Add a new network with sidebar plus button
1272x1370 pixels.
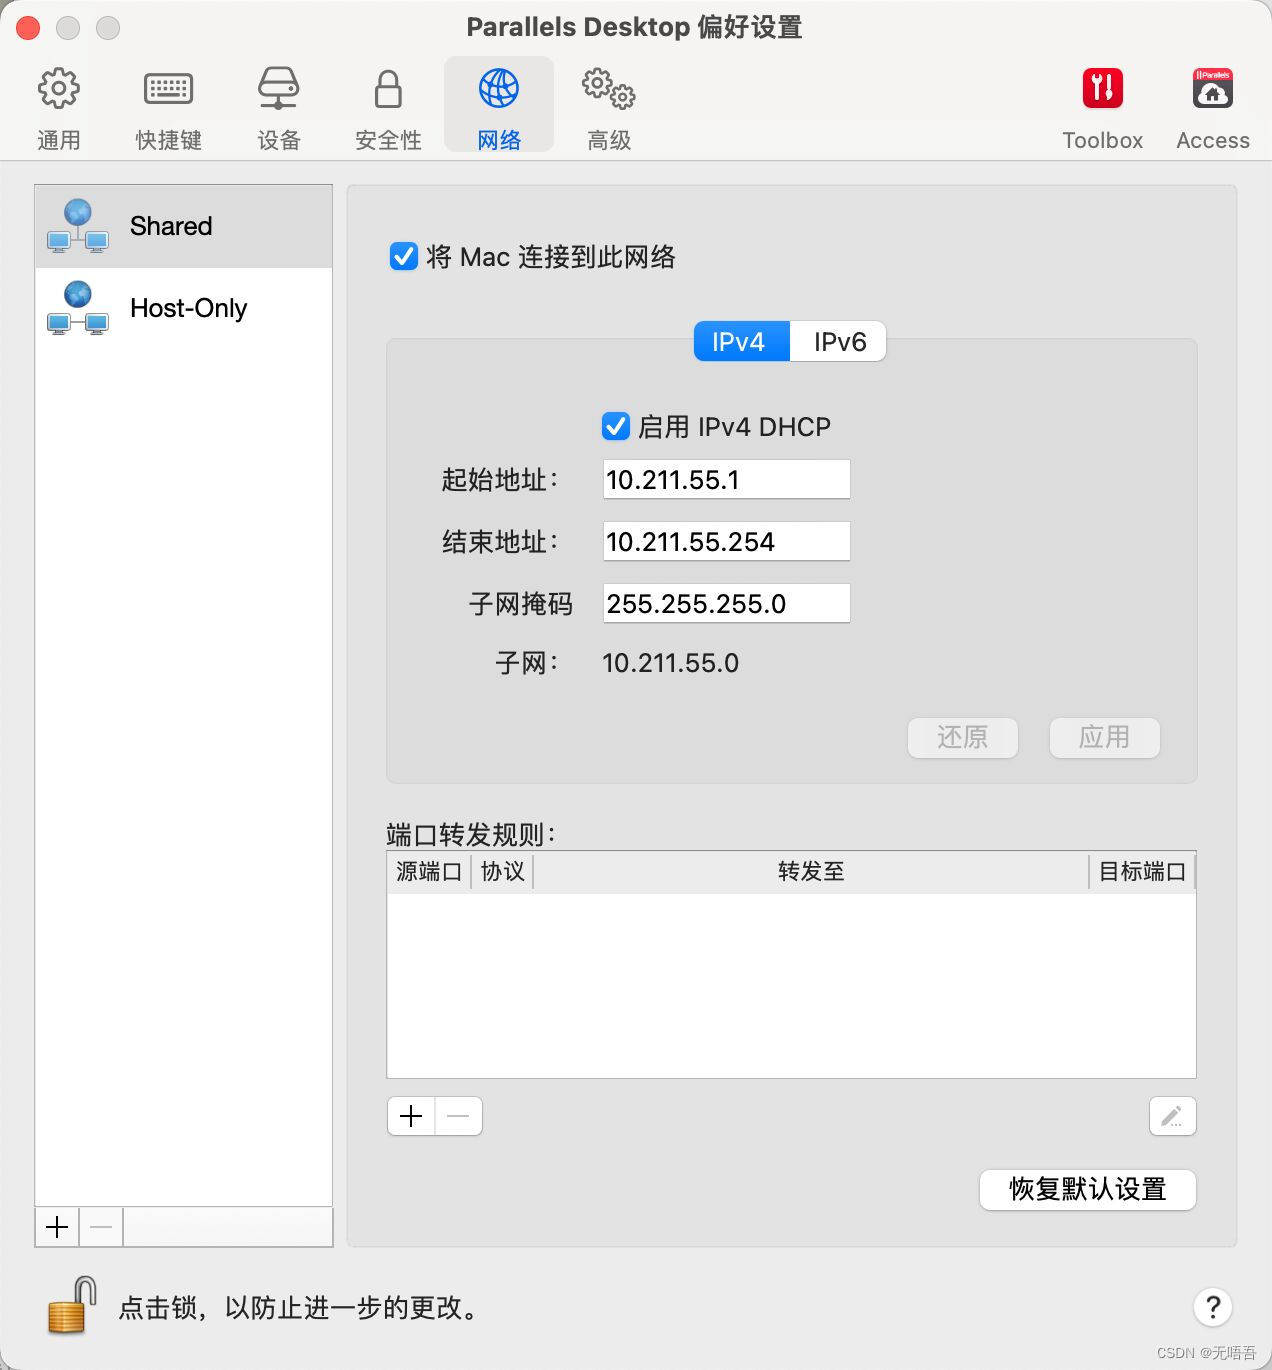tap(57, 1227)
